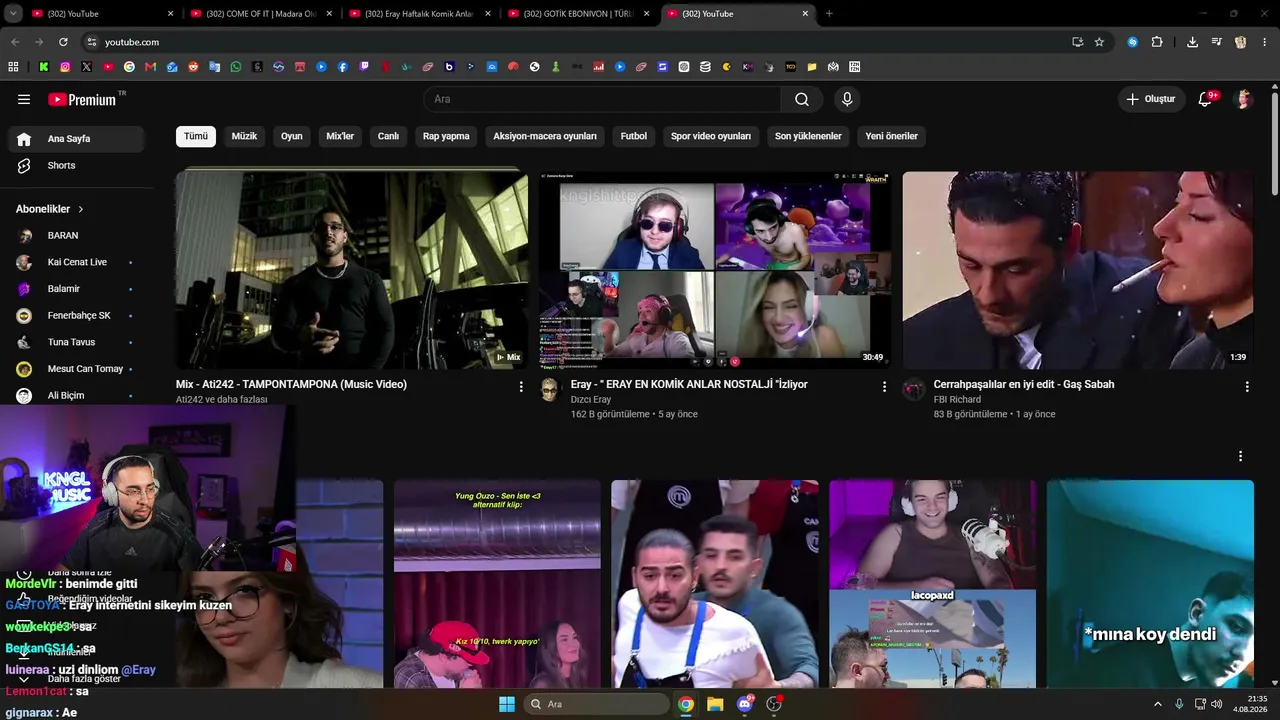Open Kai Cenat Live channel
1280x720 pixels.
(x=76, y=262)
